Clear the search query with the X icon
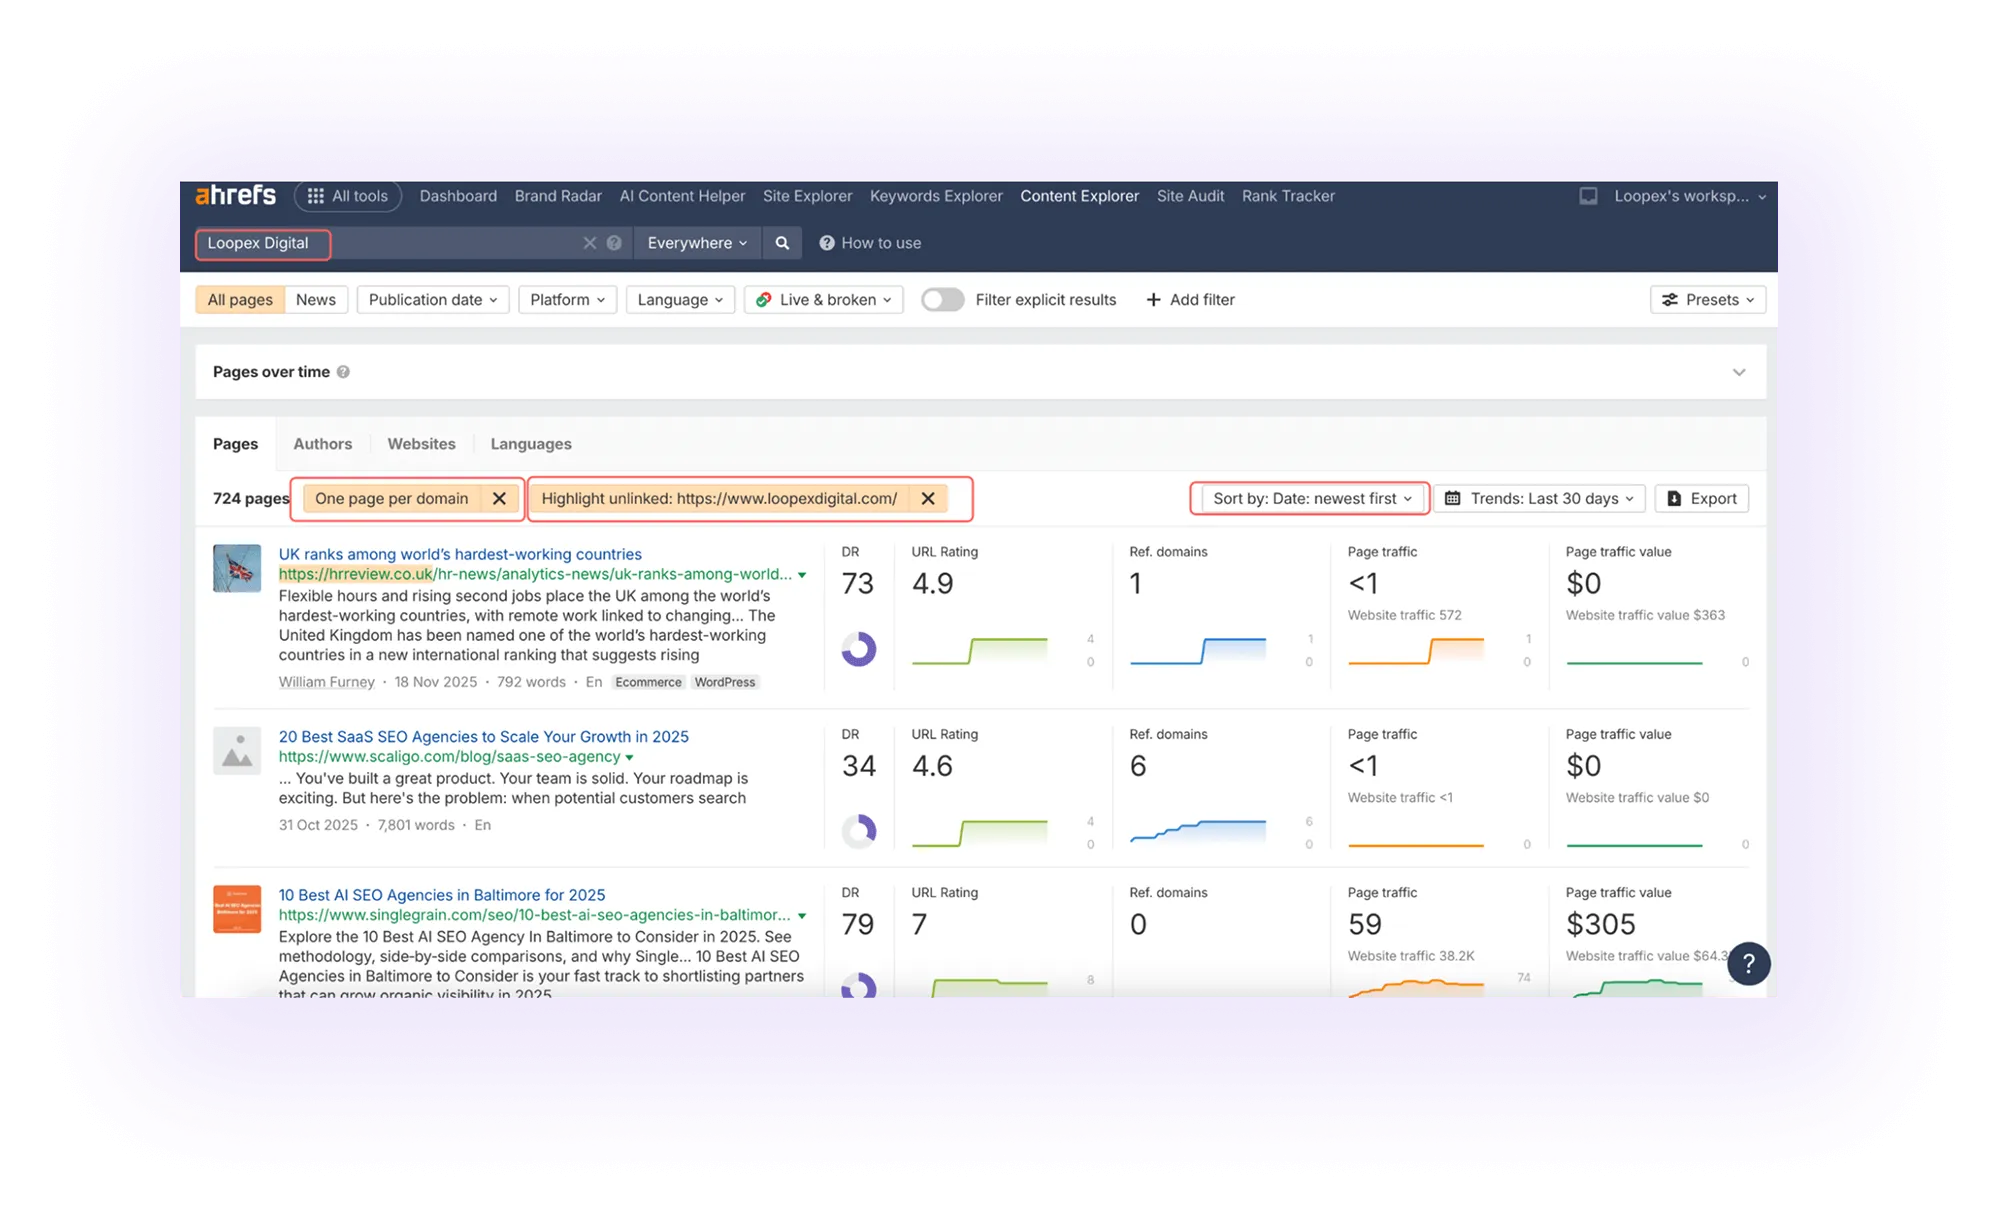 pos(590,243)
